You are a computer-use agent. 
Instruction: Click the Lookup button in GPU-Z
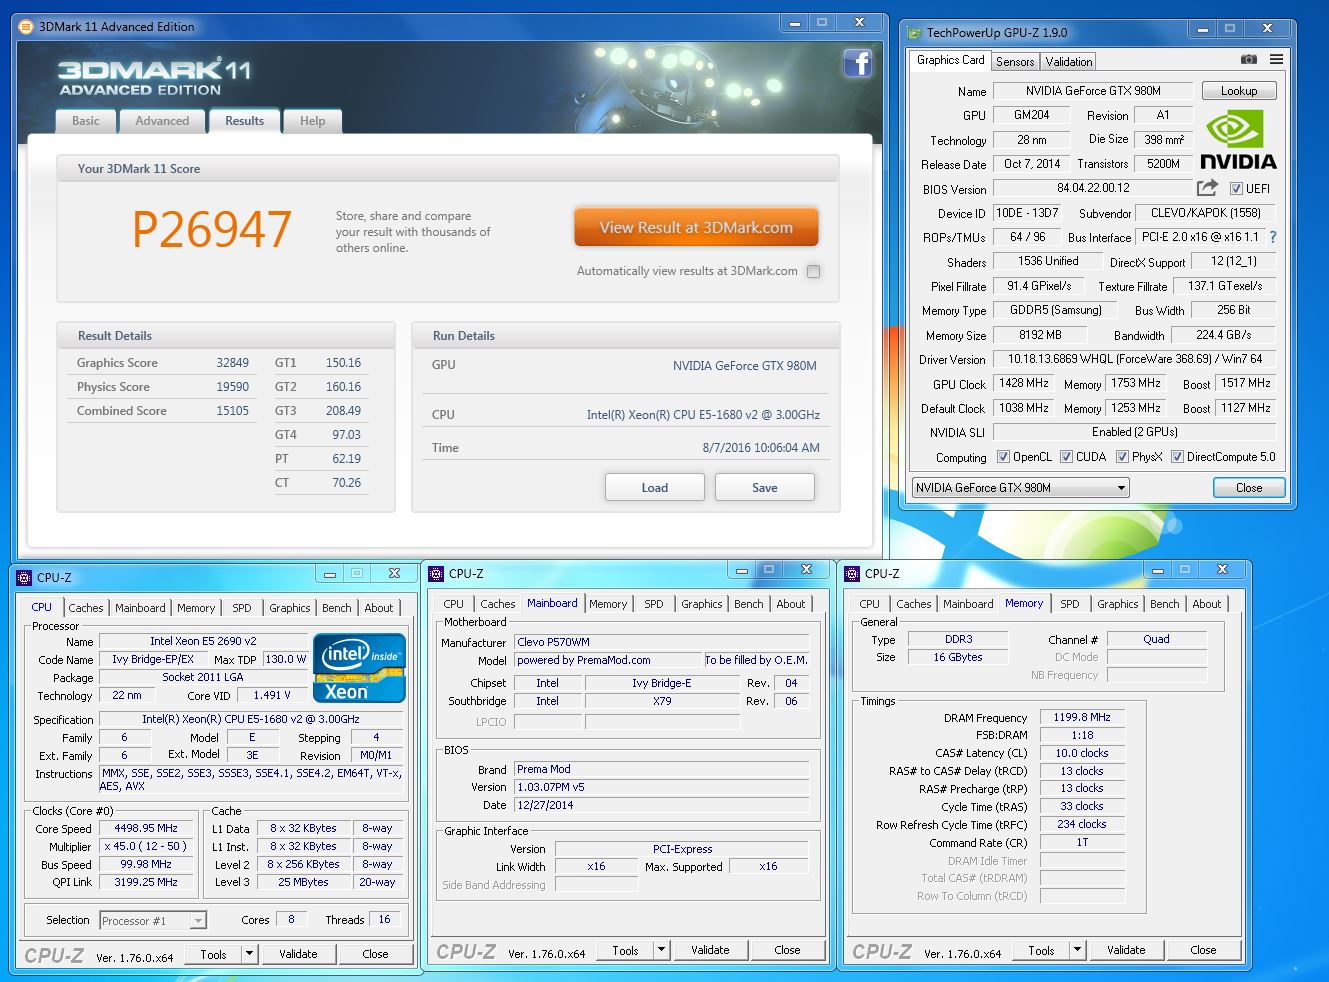click(1239, 91)
